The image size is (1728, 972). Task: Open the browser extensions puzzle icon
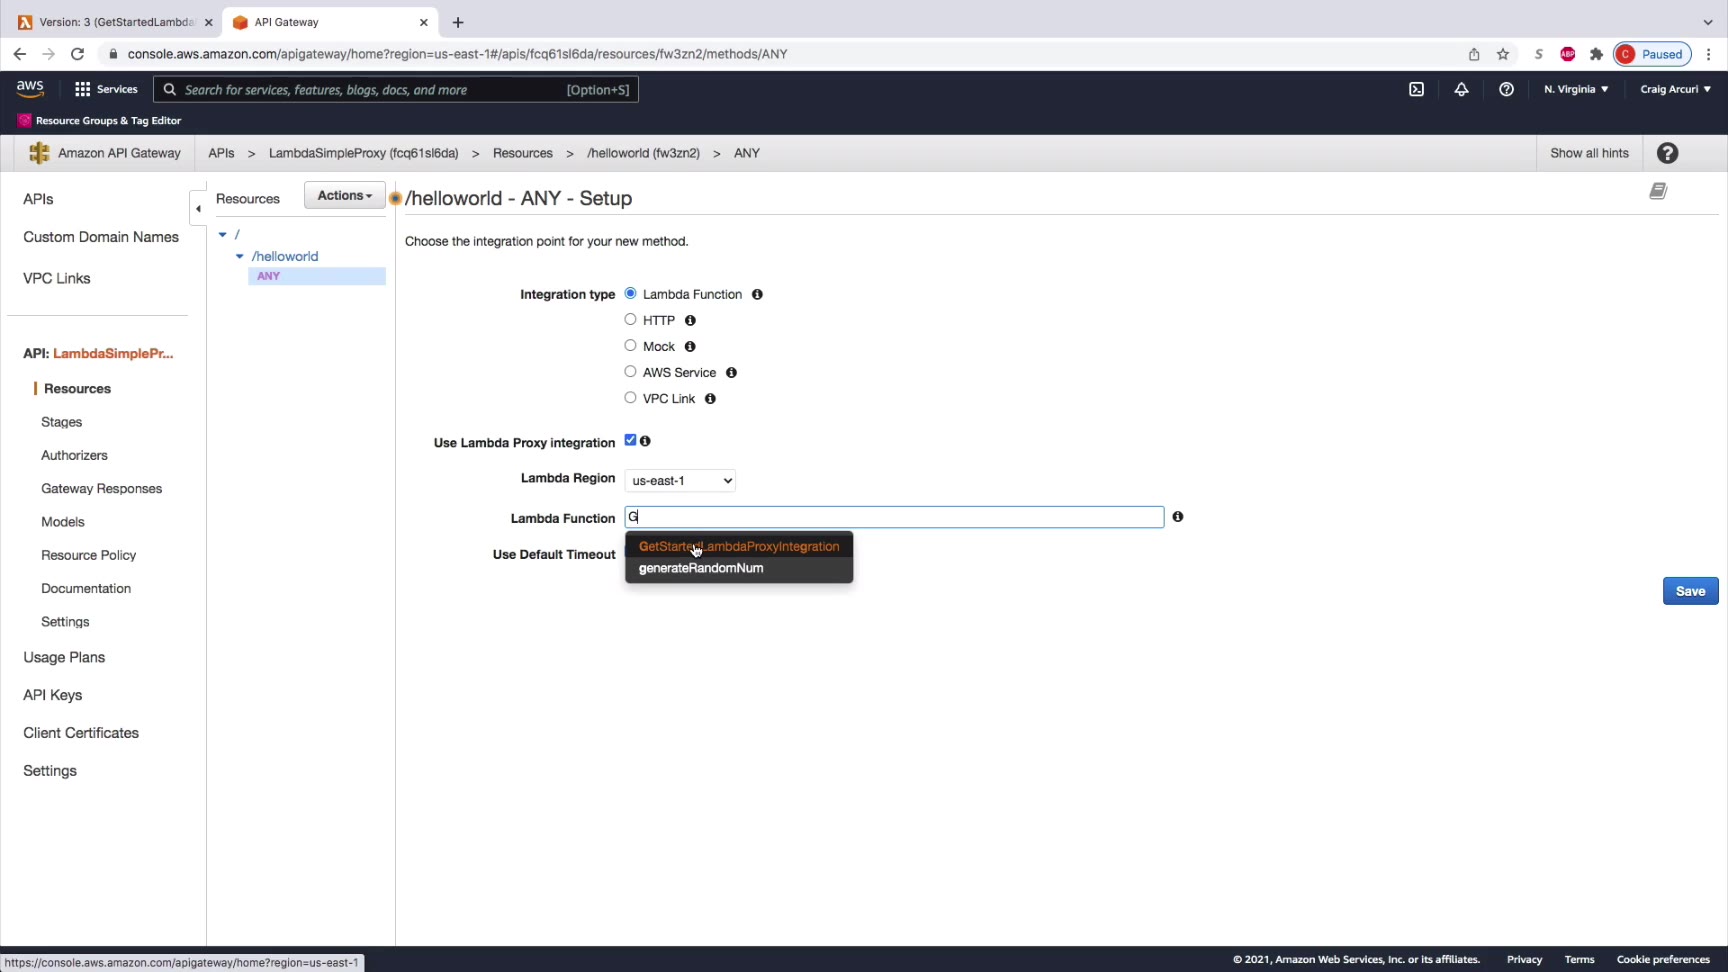click(x=1596, y=54)
